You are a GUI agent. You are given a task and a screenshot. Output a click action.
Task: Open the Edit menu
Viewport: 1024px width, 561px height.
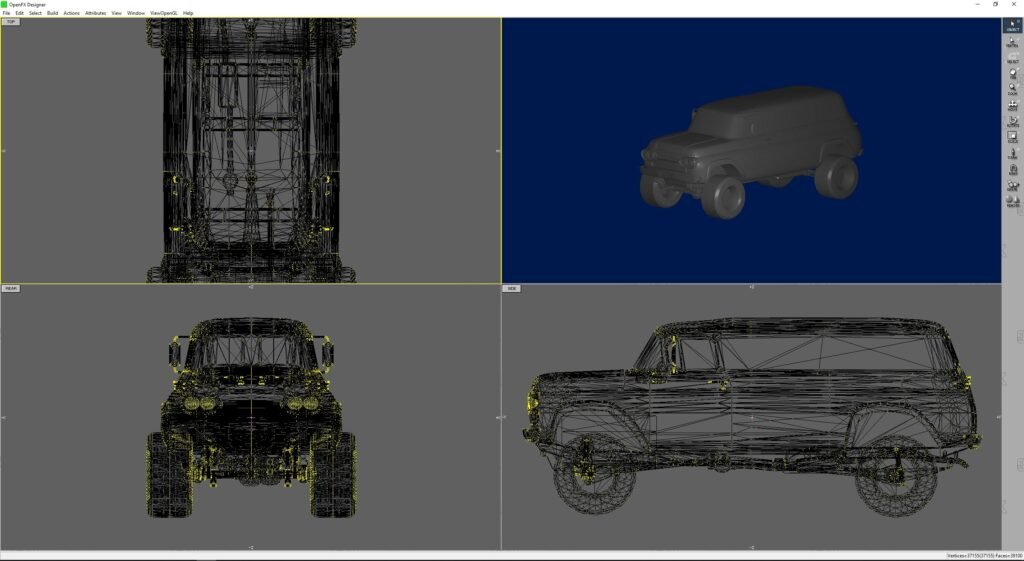point(19,13)
